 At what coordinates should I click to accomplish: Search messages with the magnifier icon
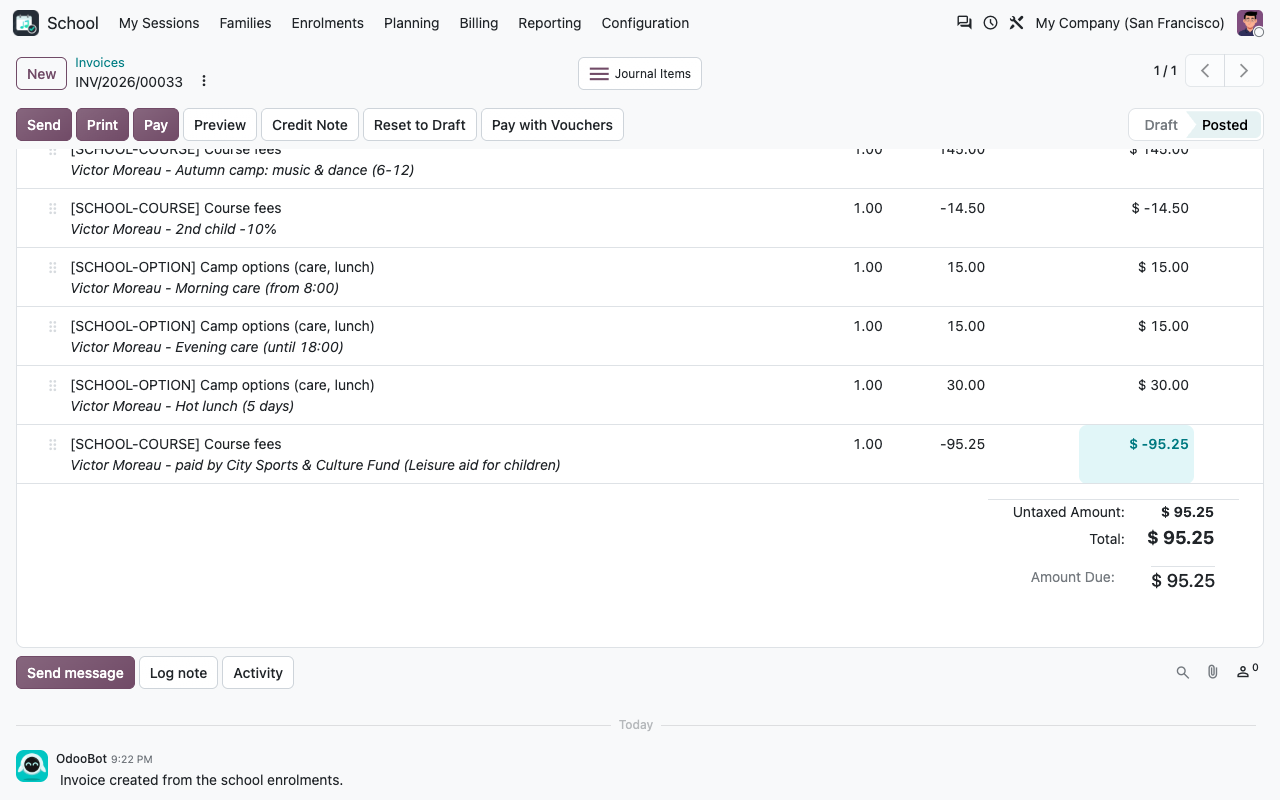click(x=1183, y=673)
